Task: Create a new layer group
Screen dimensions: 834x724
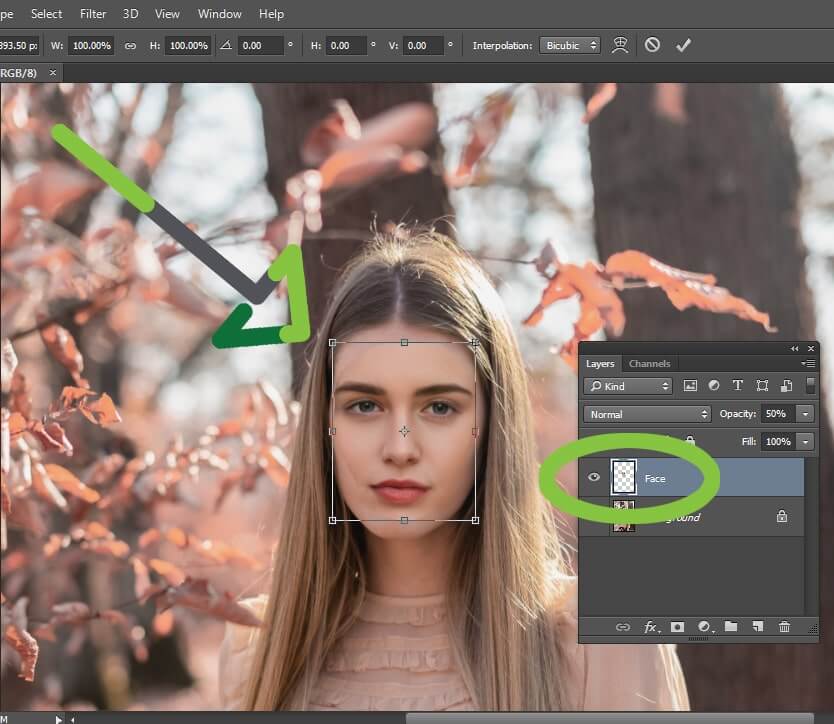Action: pos(731,627)
